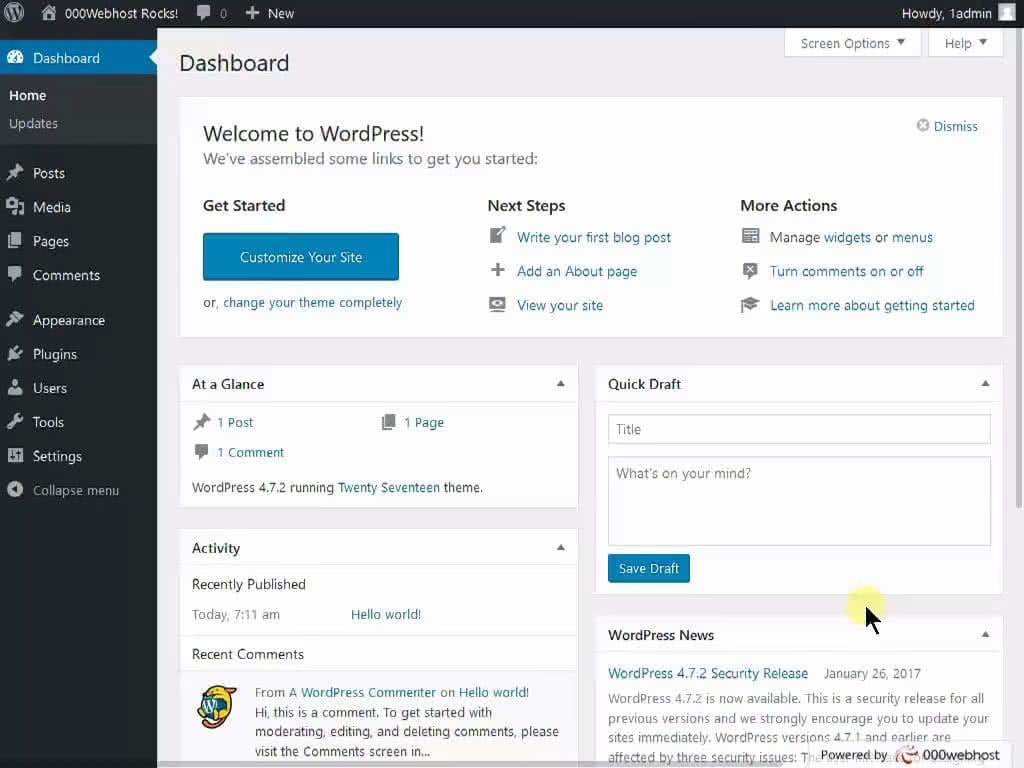This screenshot has width=1024, height=768.
Task: Click the bubble icon beside 1 Comment
Action: [201, 451]
